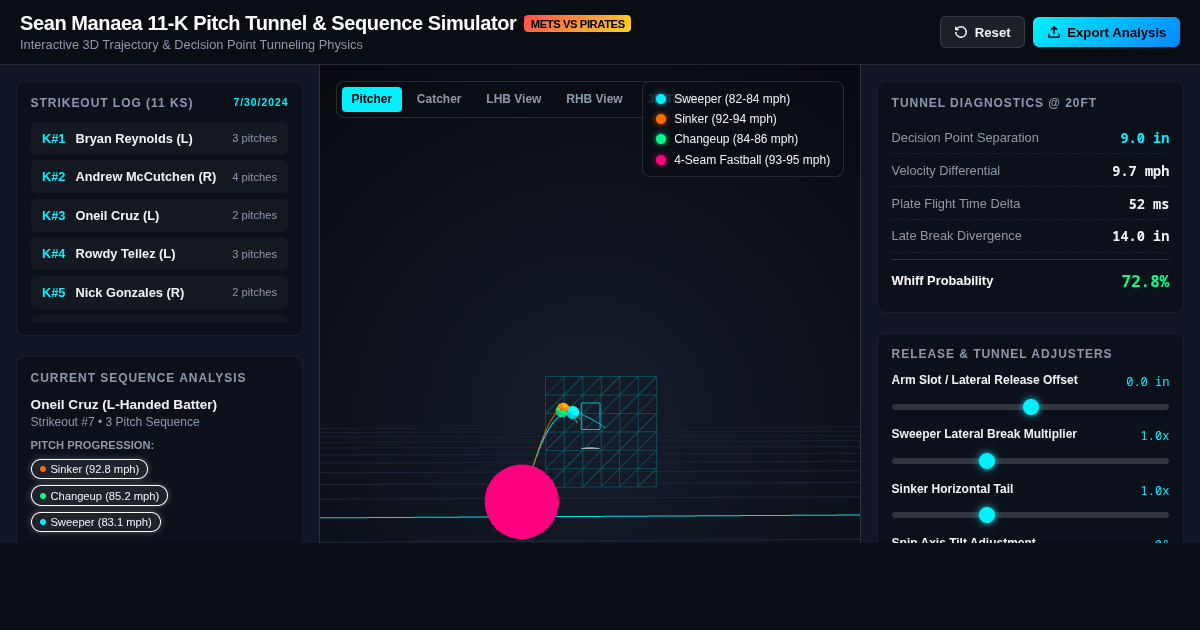Click the Plate Flight Time Delta 52 ms value
Image resolution: width=1200 pixels, height=630 pixels.
1149,204
